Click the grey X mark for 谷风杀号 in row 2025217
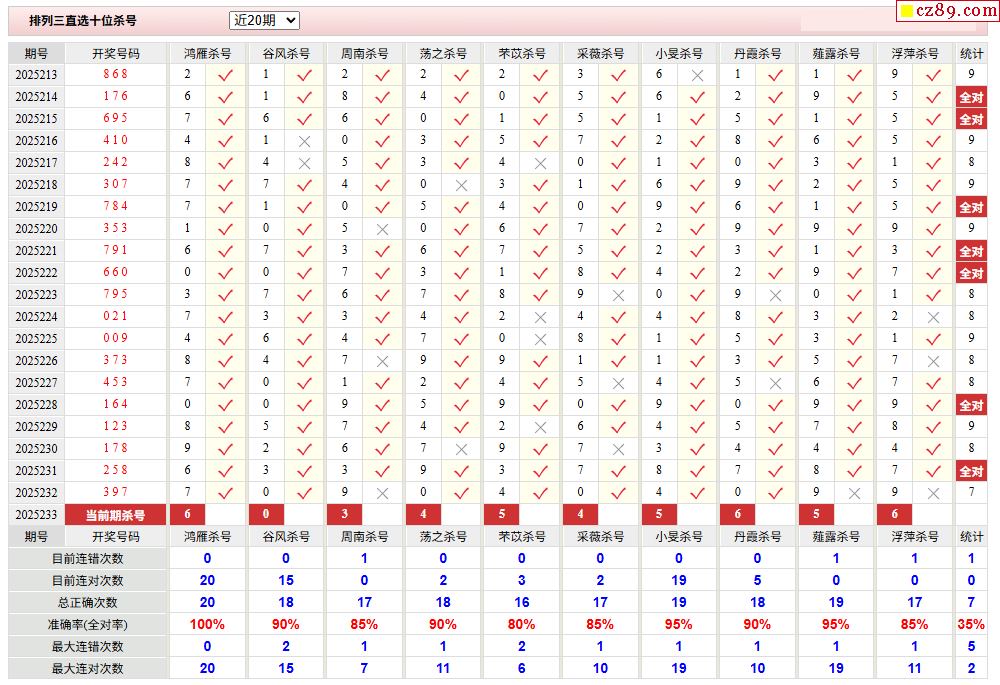The width and height of the screenshot is (1000, 685). [x=304, y=163]
